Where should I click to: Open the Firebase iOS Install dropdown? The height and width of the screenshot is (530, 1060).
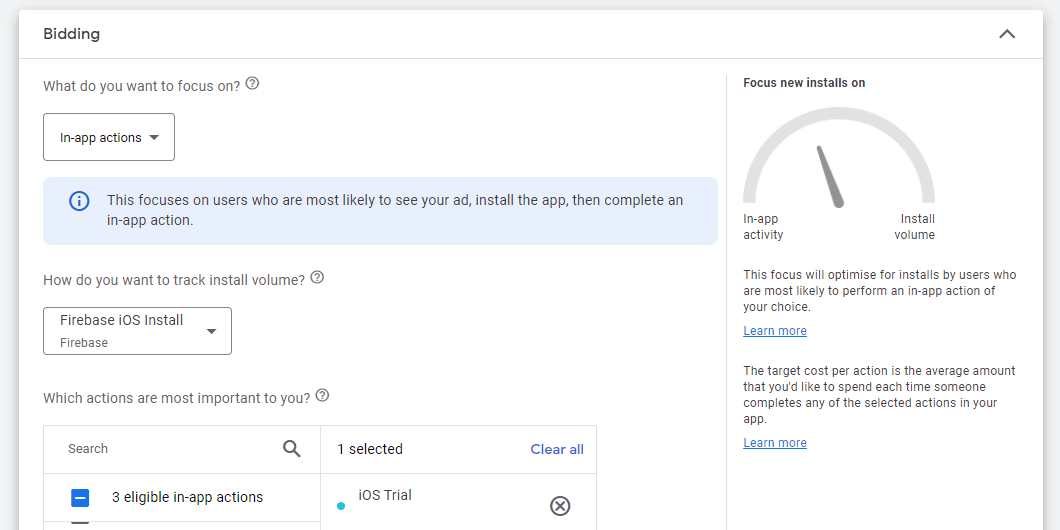point(137,331)
